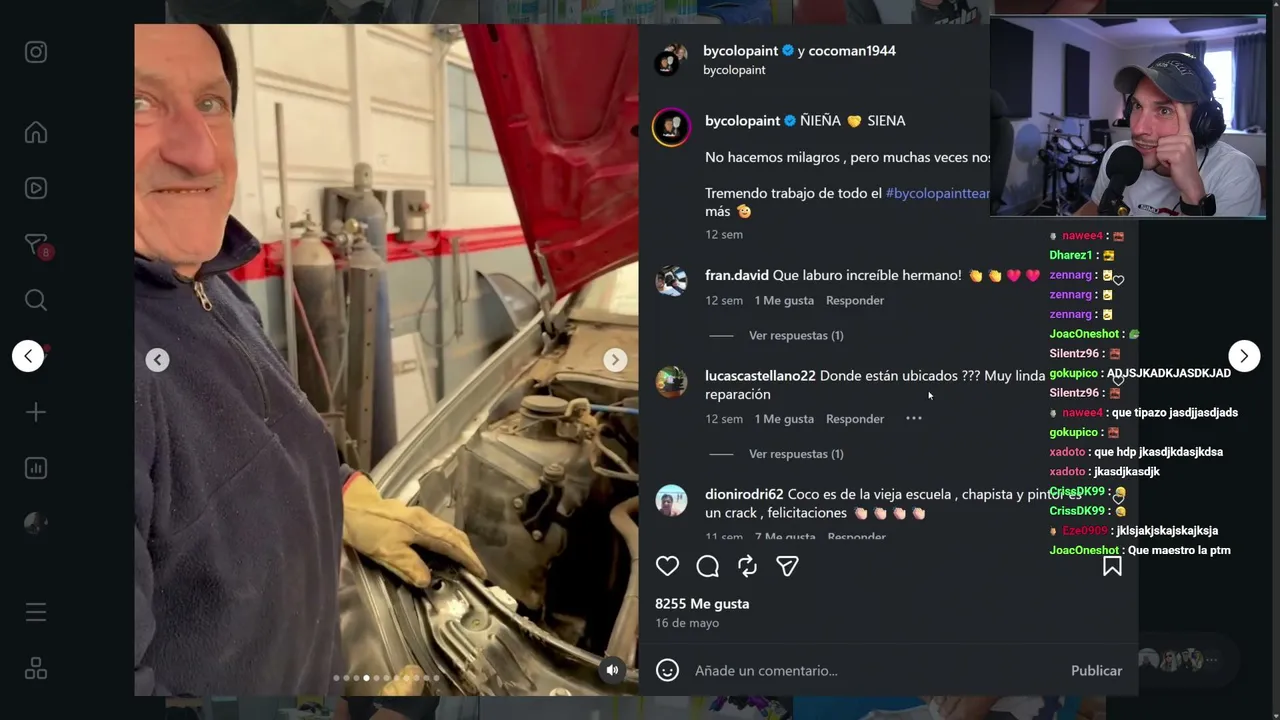Viewport: 1280px width, 720px height.
Task: Click the '16 de mayo' post date
Action: point(687,623)
